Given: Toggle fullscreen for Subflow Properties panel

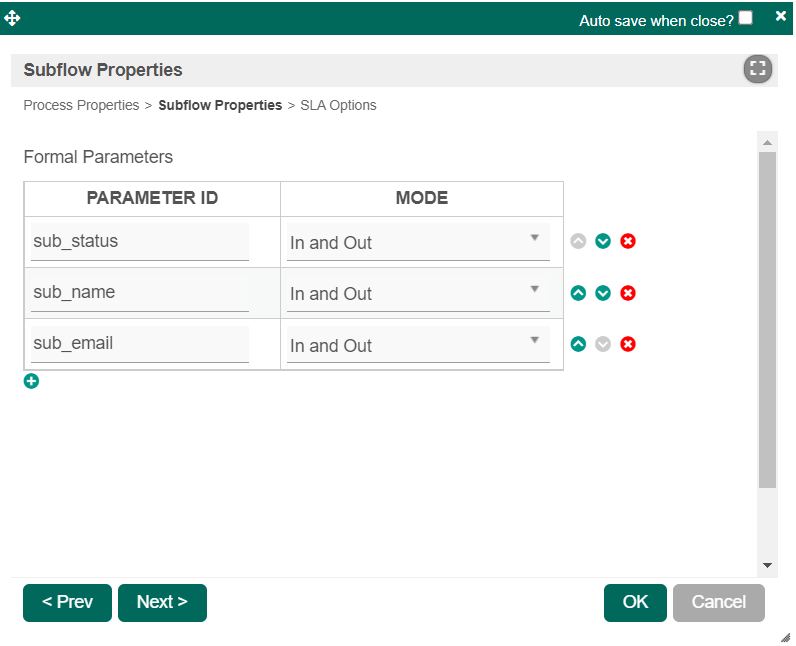Looking at the screenshot, I should [x=758, y=69].
